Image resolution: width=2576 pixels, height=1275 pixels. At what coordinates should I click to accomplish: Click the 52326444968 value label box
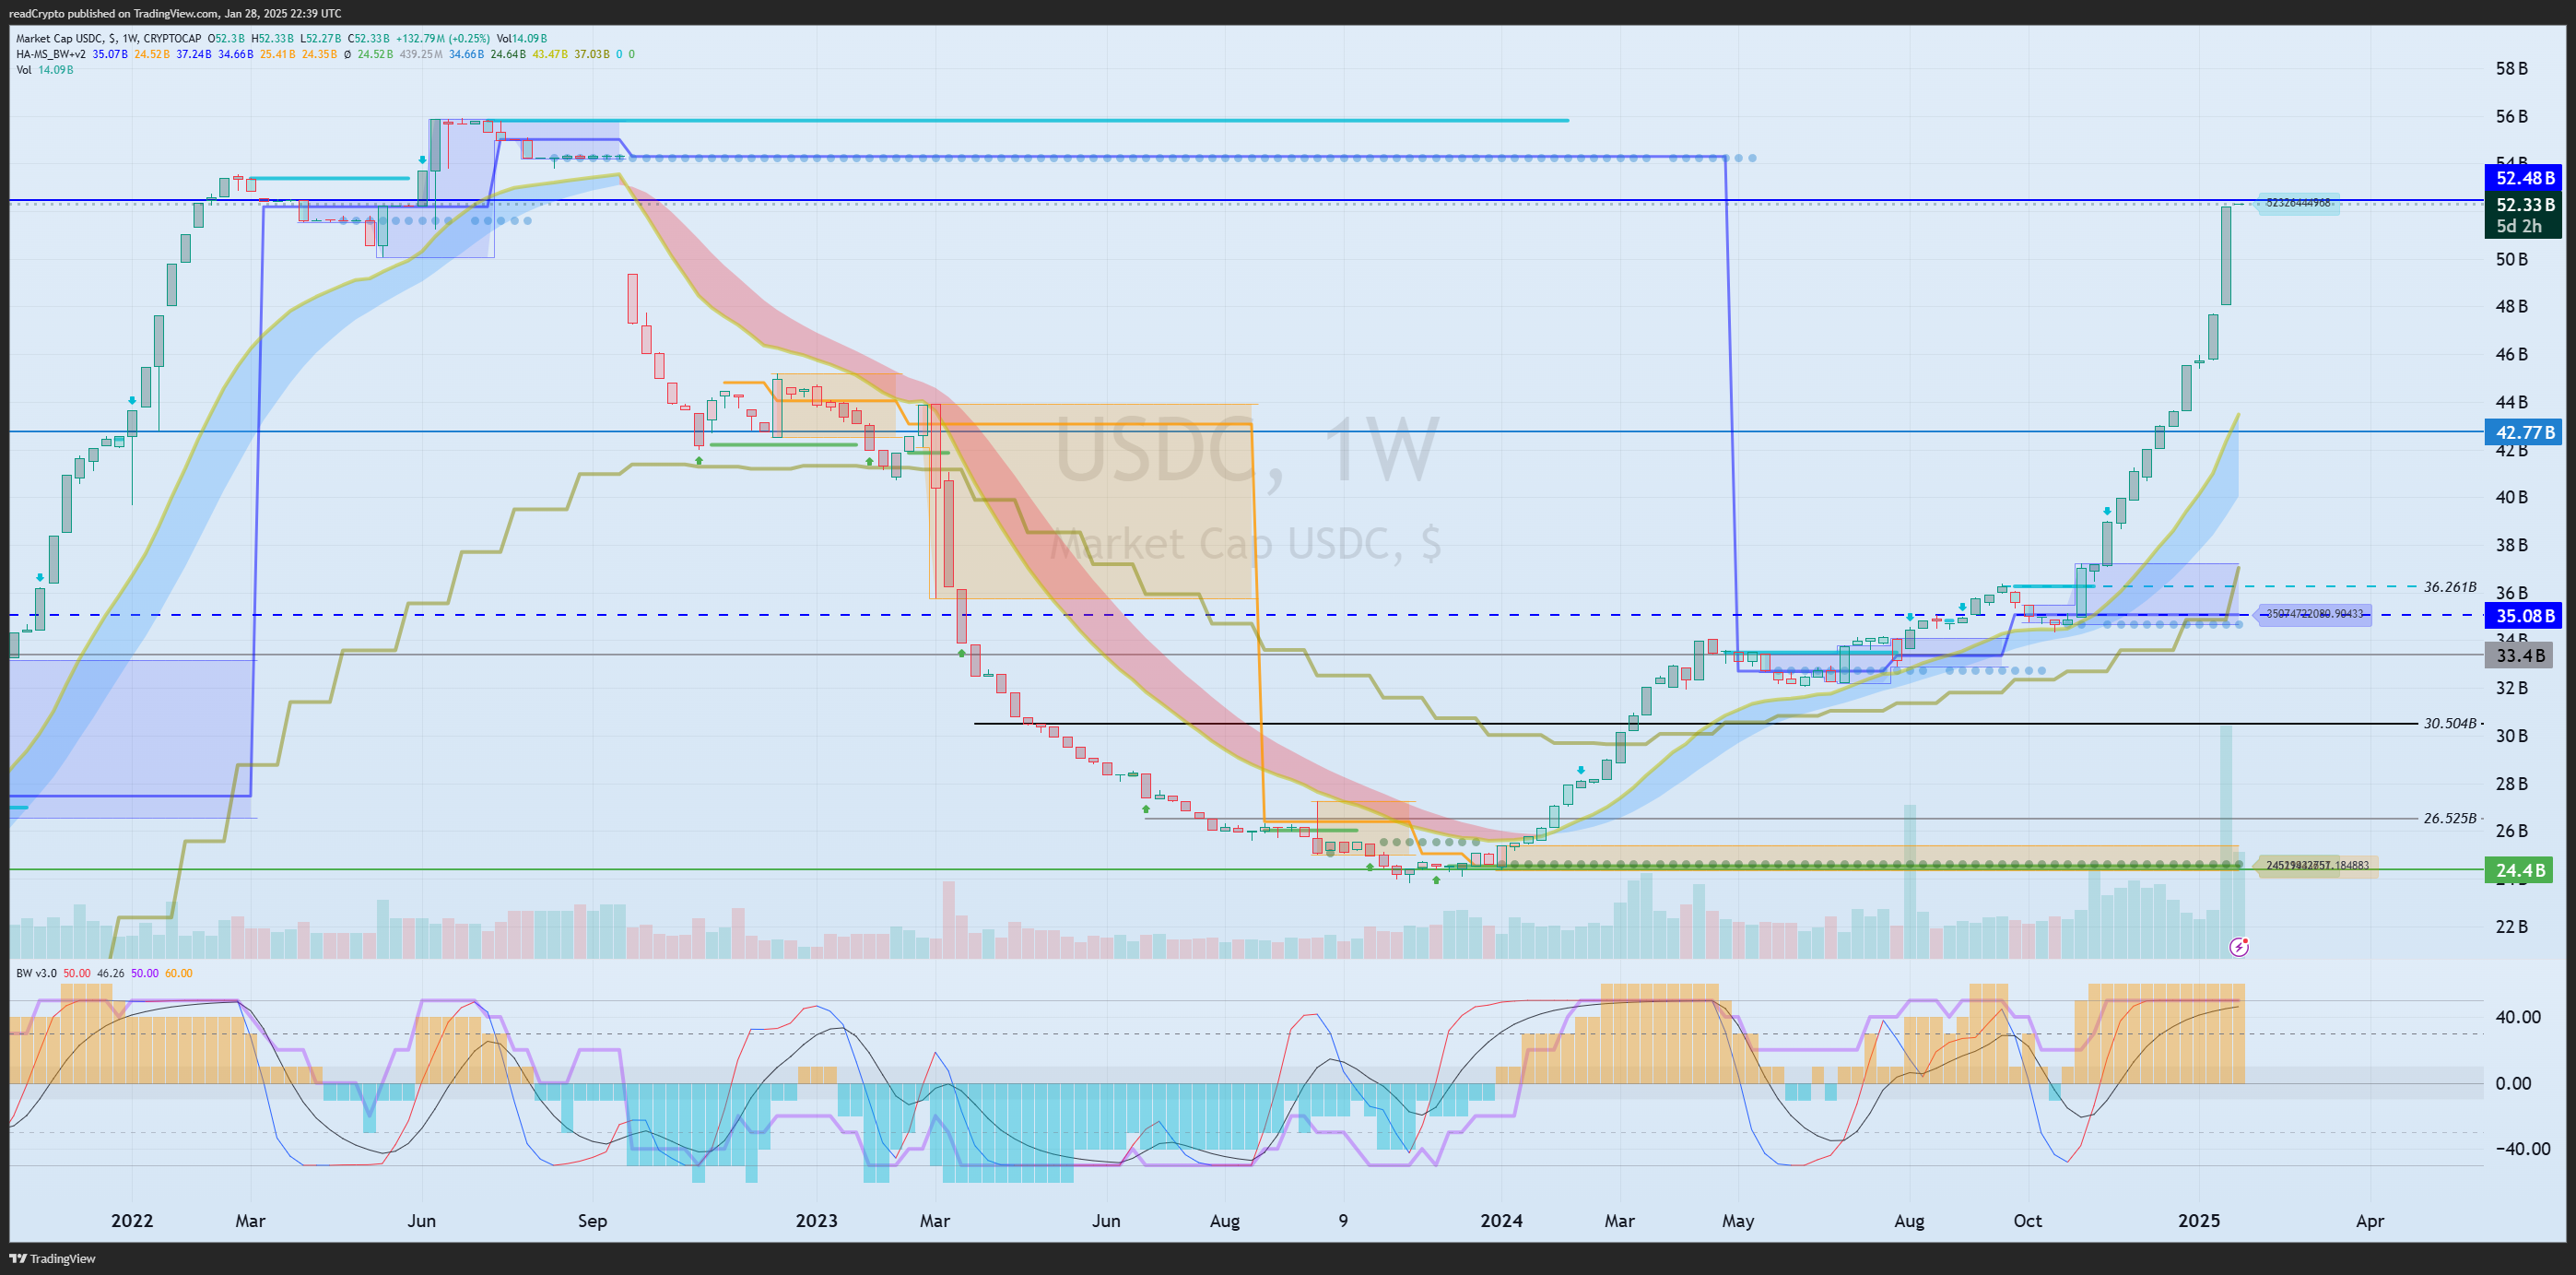tap(2297, 203)
